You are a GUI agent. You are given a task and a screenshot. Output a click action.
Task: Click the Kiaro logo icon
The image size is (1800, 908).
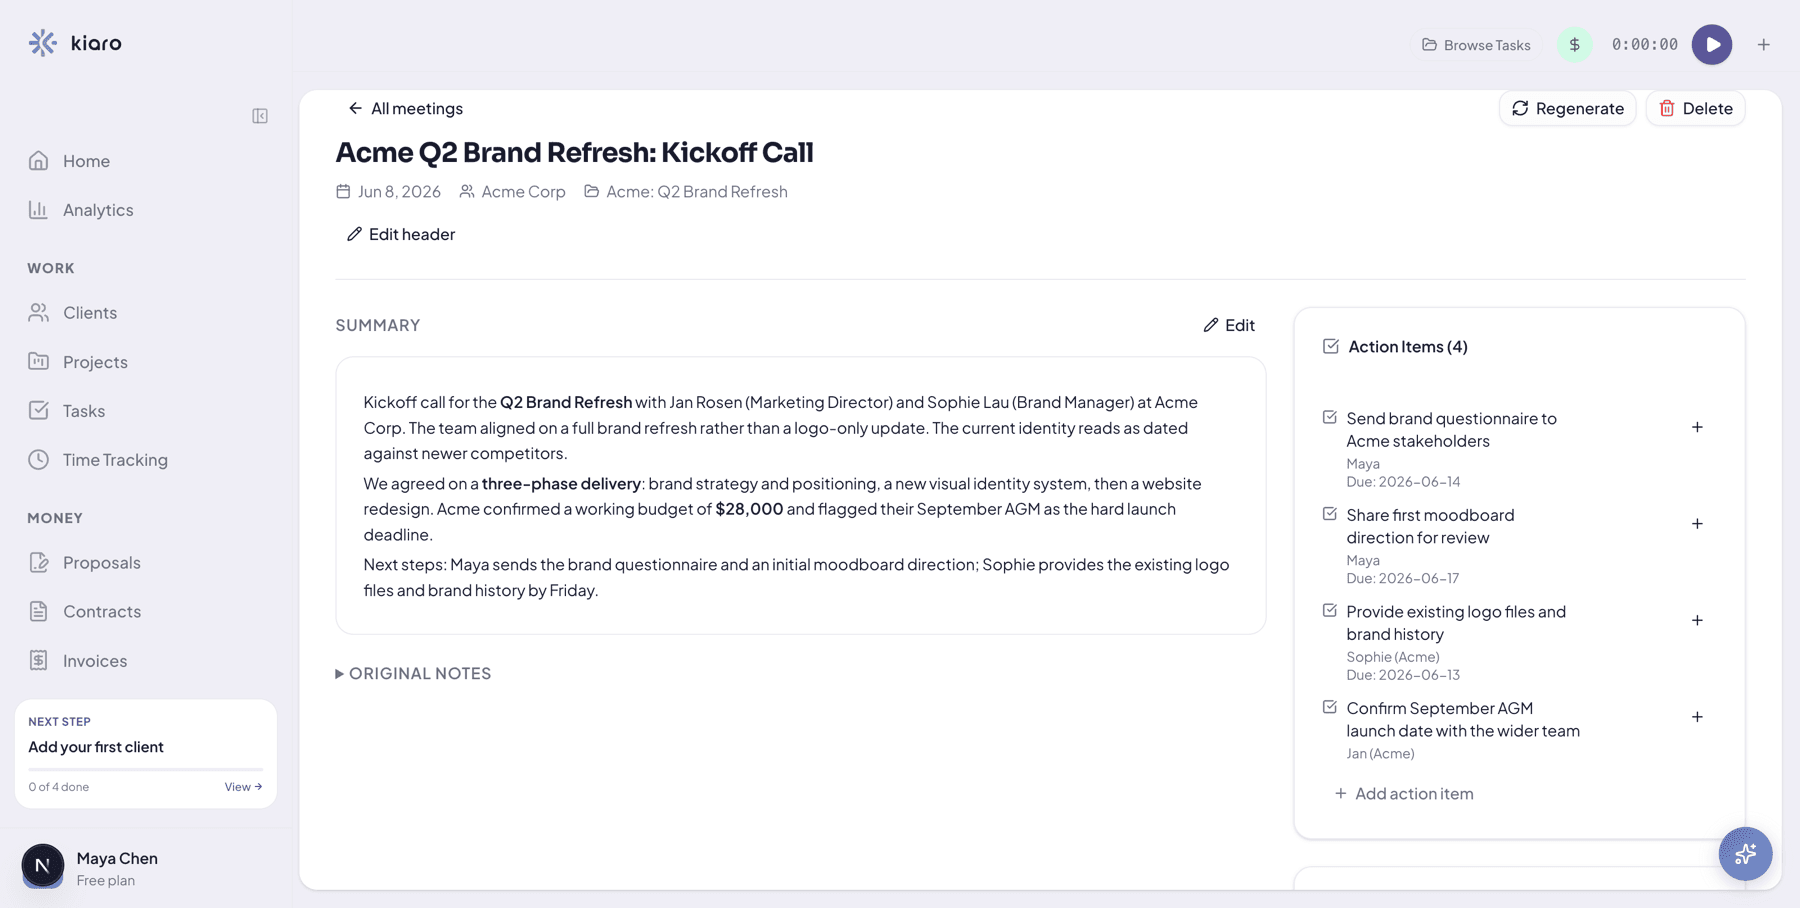(43, 43)
